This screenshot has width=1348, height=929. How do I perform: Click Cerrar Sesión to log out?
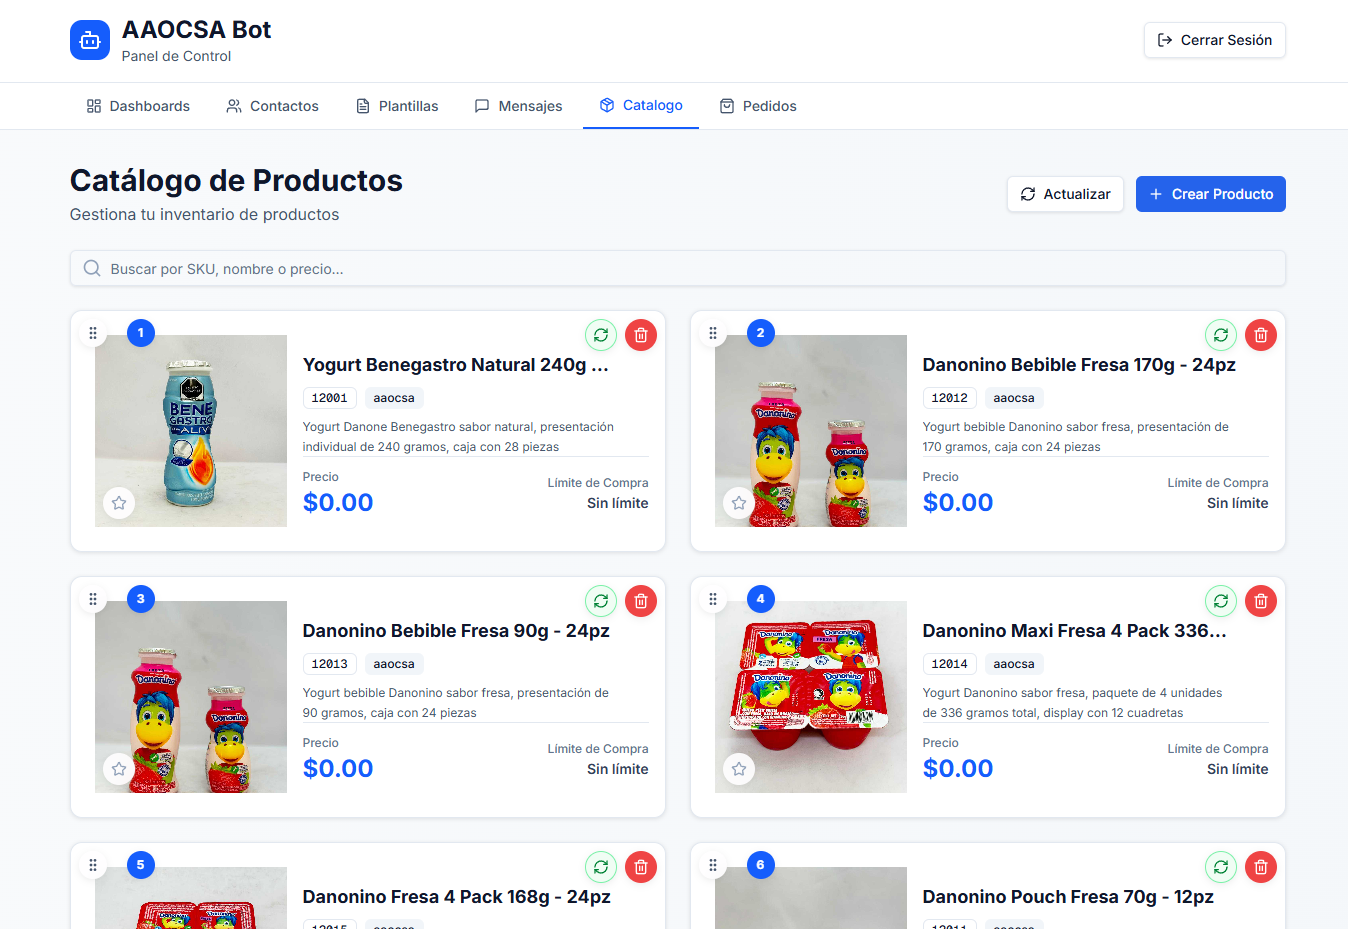click(1215, 40)
